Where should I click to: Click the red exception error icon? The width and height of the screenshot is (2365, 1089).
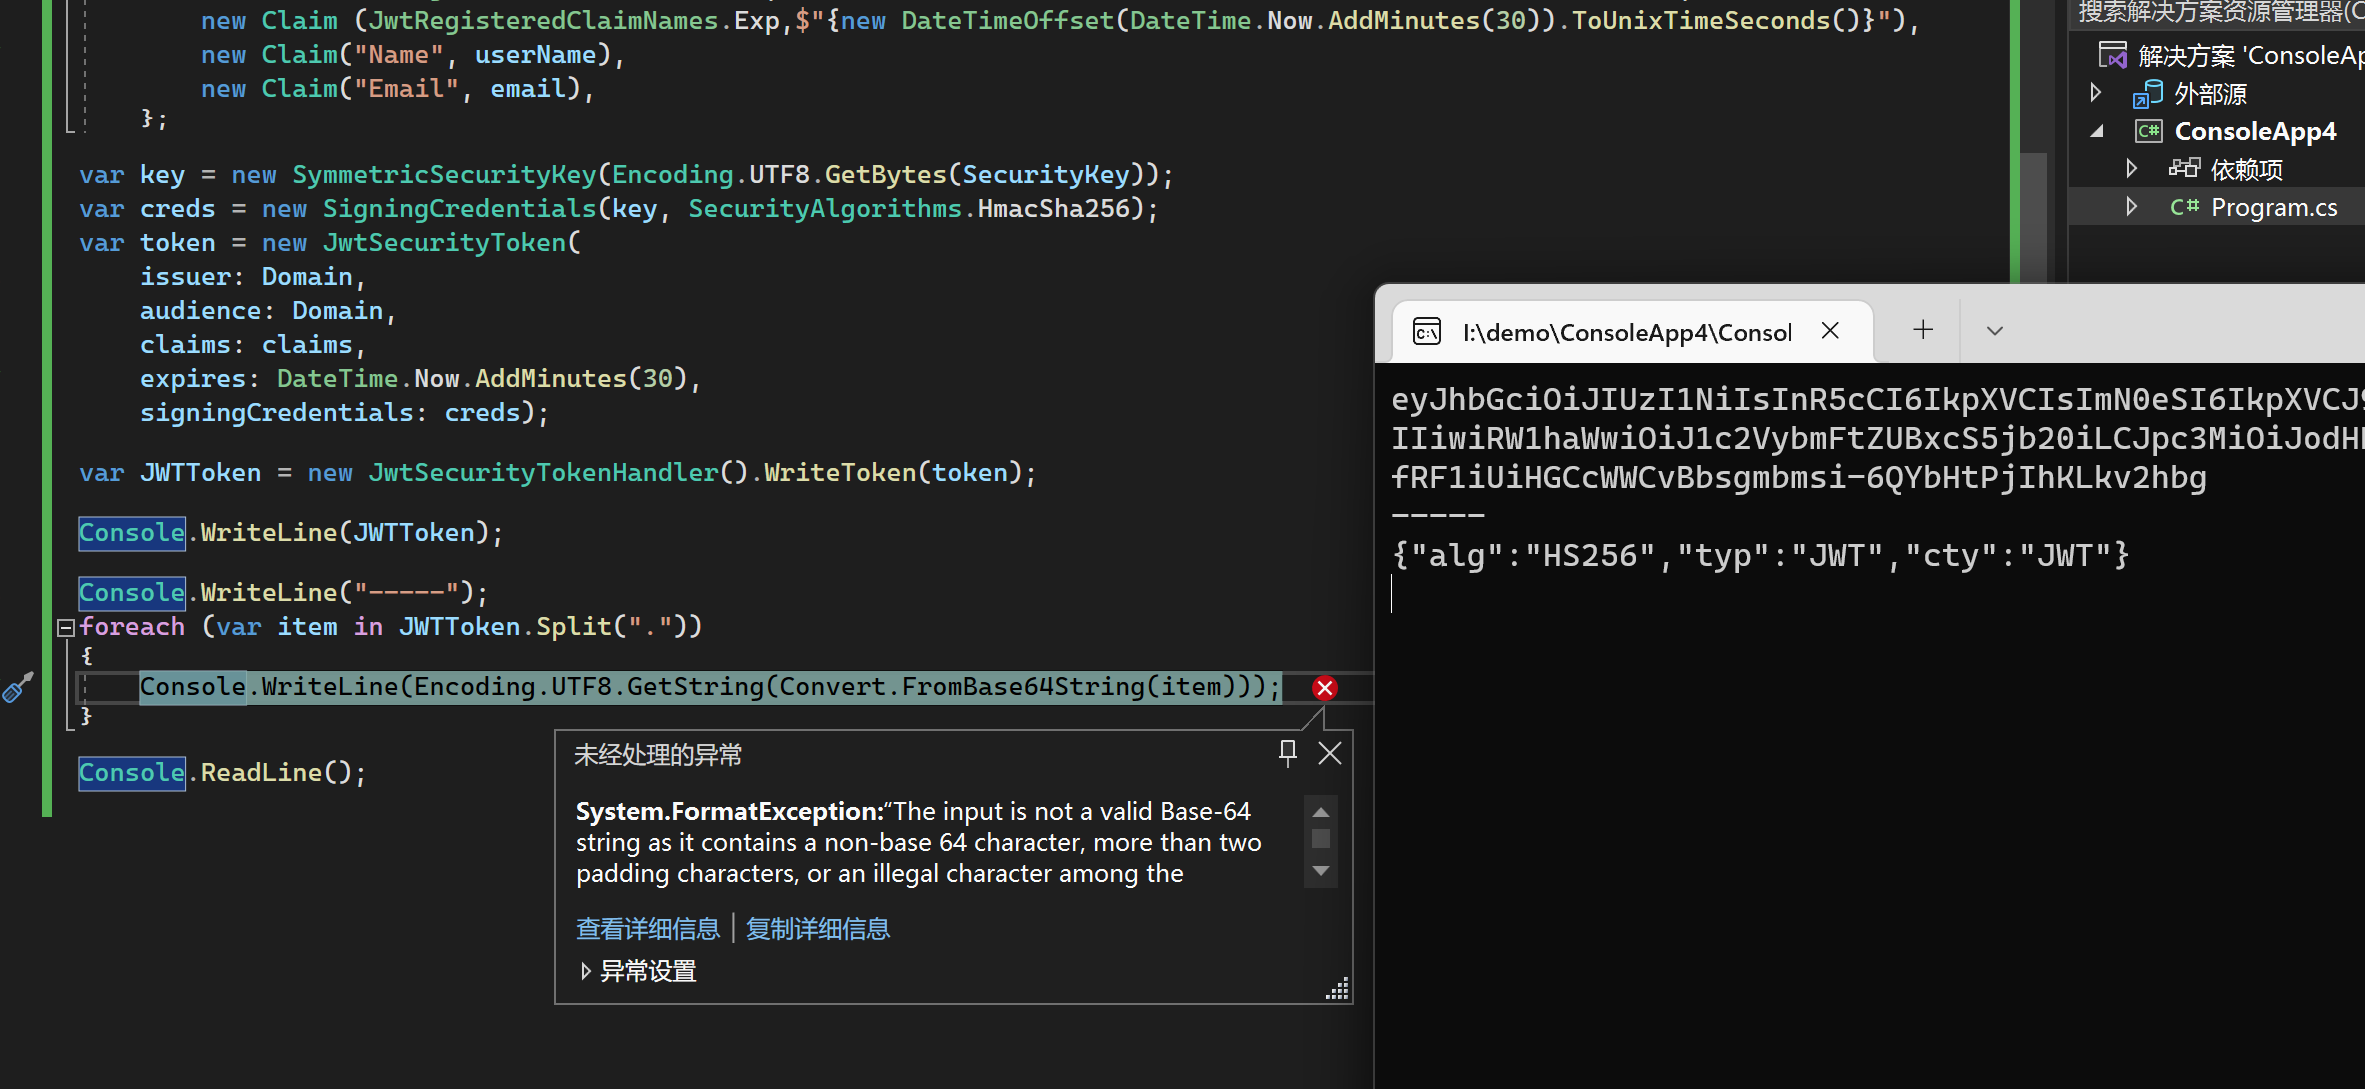click(x=1324, y=688)
